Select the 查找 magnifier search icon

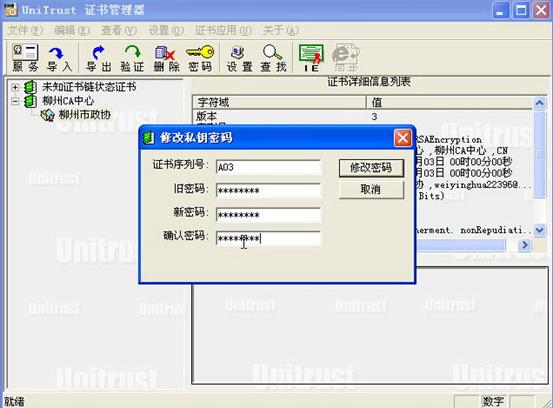[x=273, y=58]
